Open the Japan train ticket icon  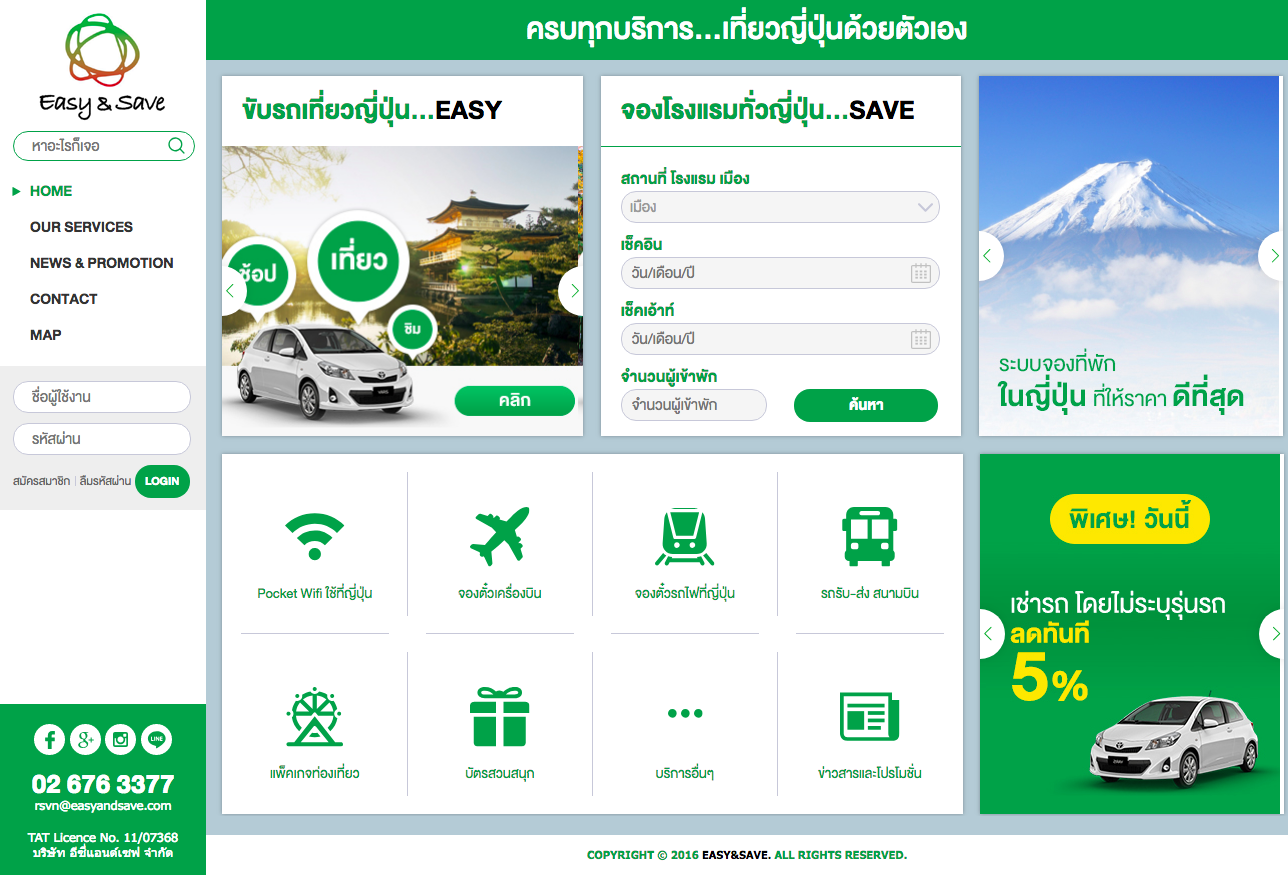click(x=685, y=536)
